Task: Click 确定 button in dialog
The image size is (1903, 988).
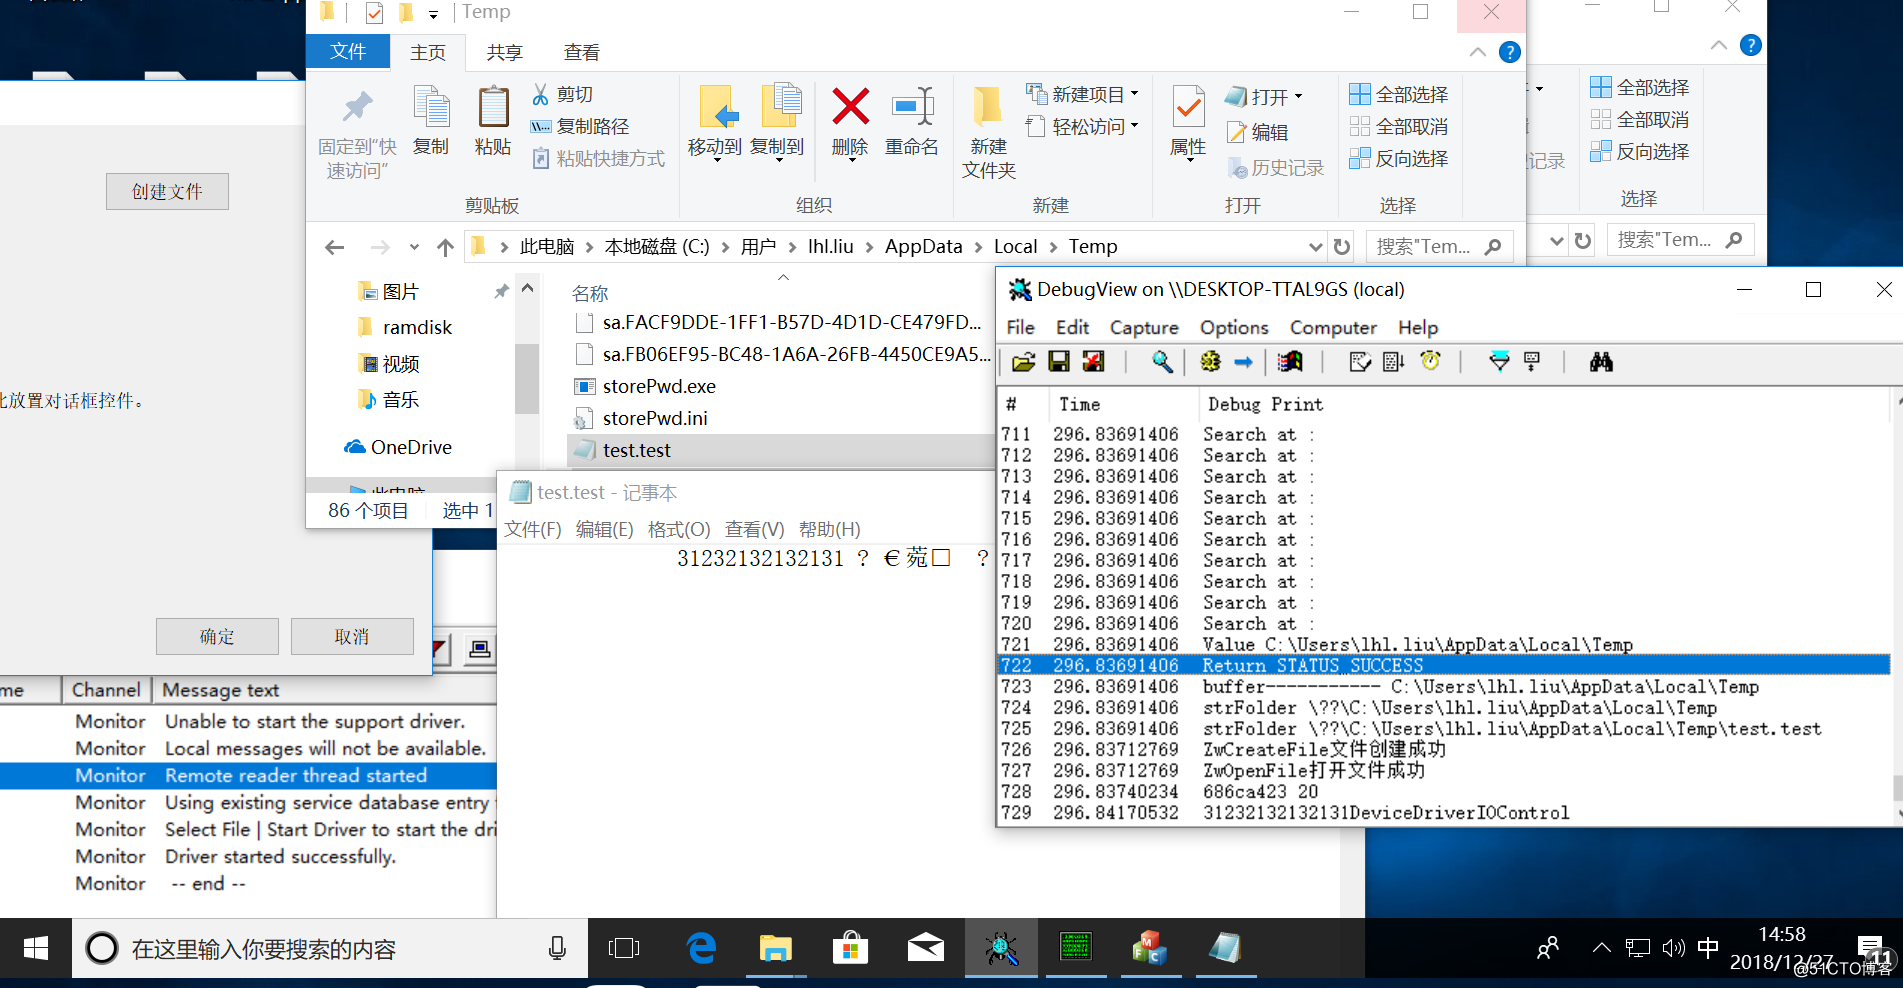Action: point(217,636)
